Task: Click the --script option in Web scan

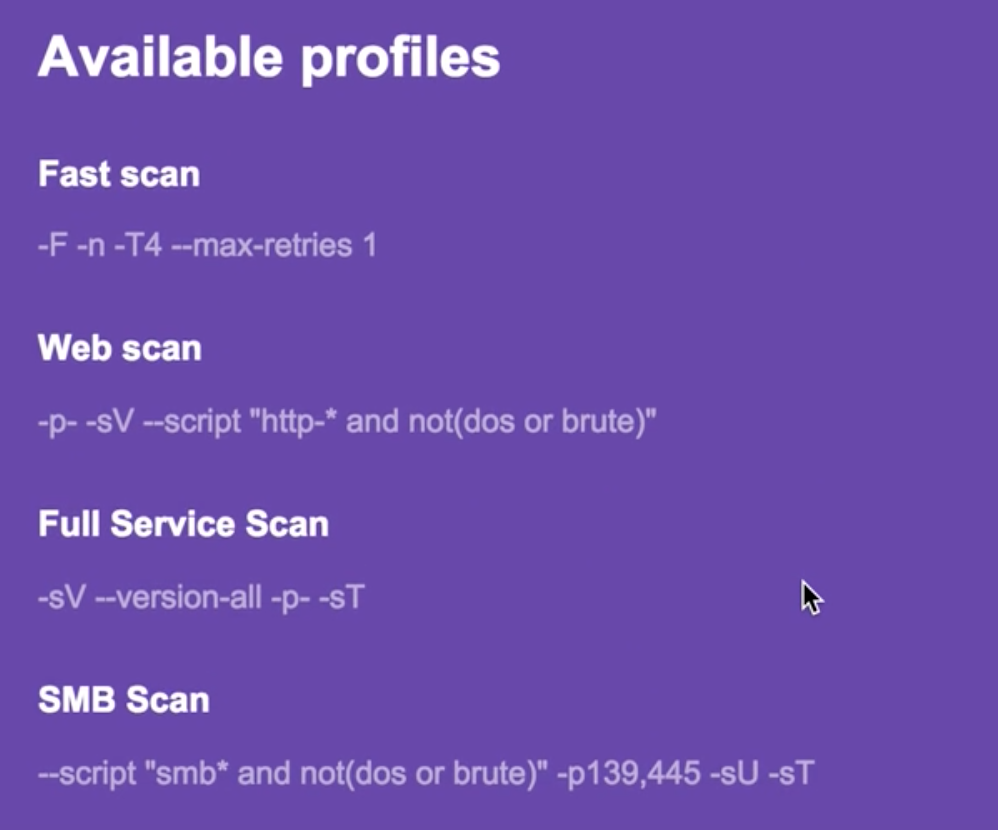Action: pos(192,423)
